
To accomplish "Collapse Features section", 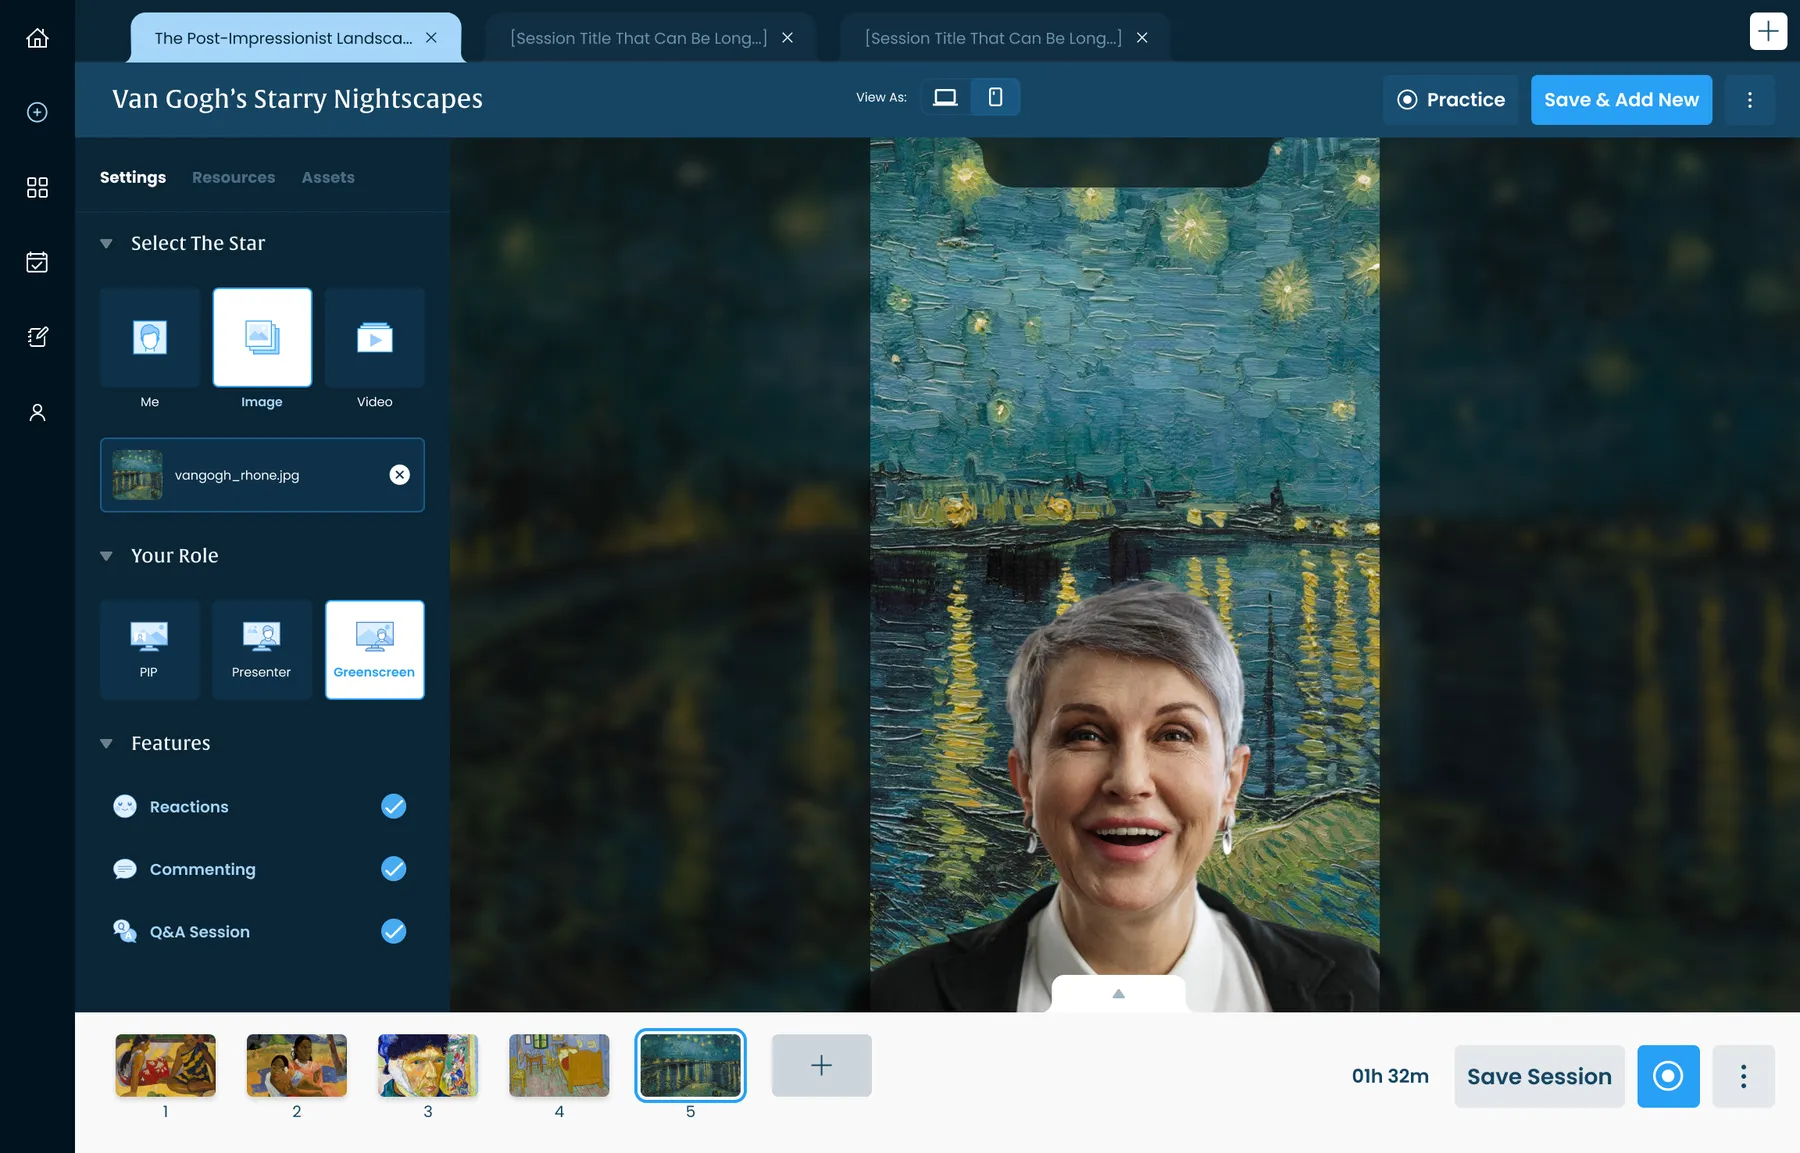I will coord(106,743).
